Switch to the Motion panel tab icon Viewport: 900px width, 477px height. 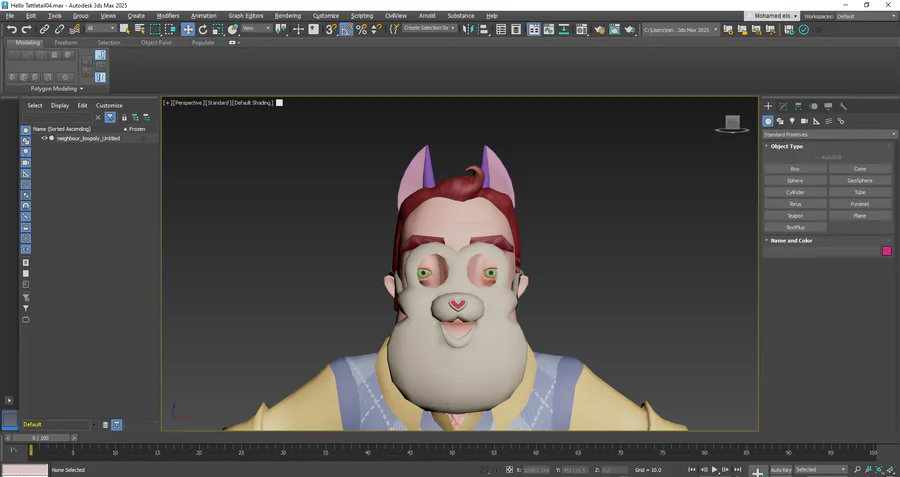[x=813, y=106]
